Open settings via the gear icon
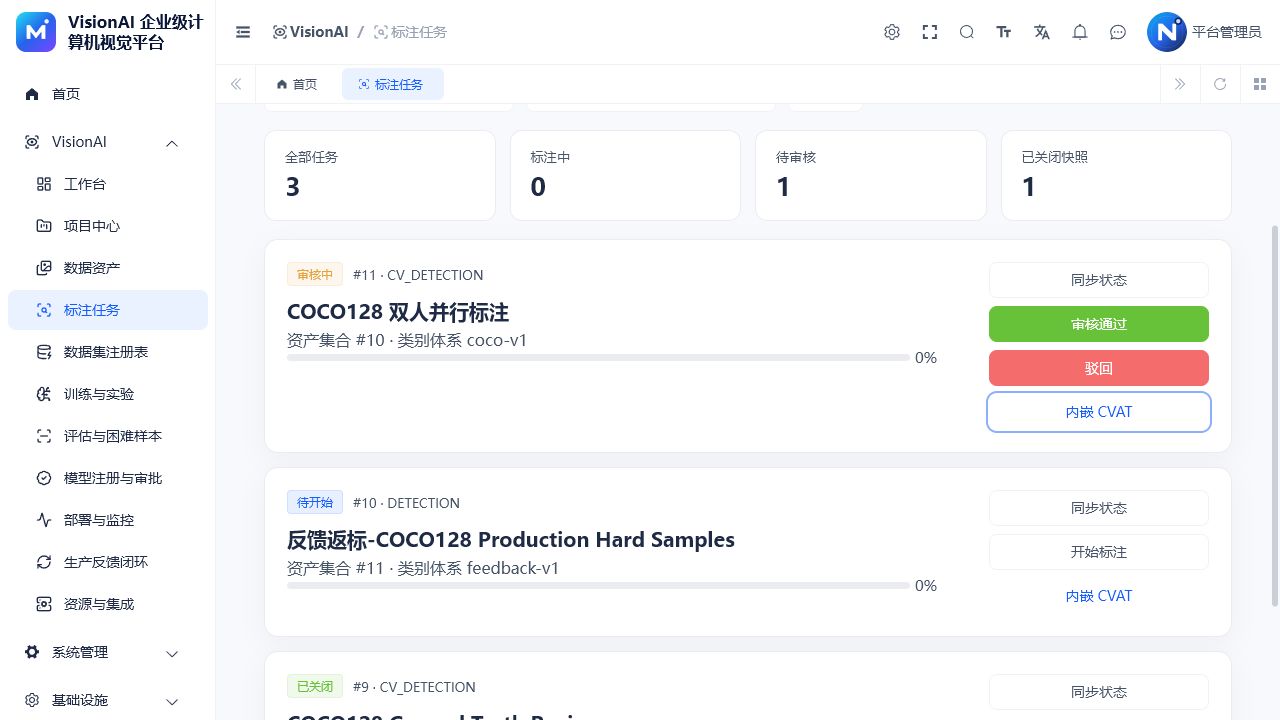The height and width of the screenshot is (720, 1280). click(x=892, y=32)
